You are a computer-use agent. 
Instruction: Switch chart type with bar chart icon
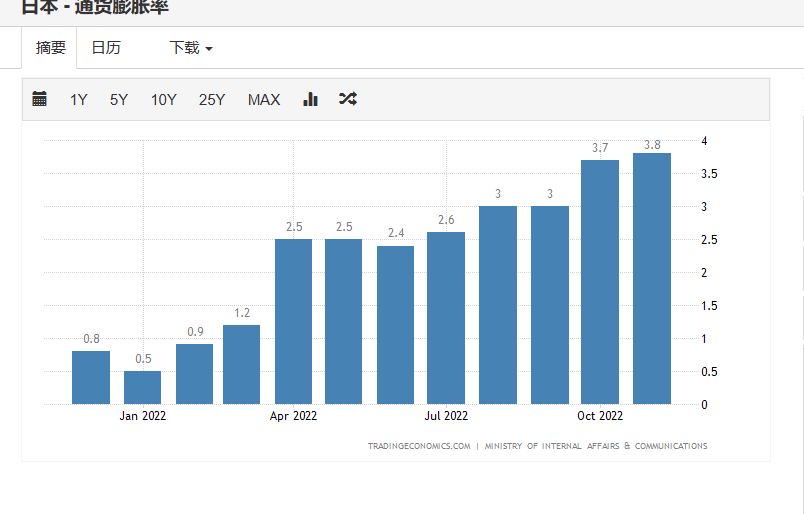pos(310,99)
